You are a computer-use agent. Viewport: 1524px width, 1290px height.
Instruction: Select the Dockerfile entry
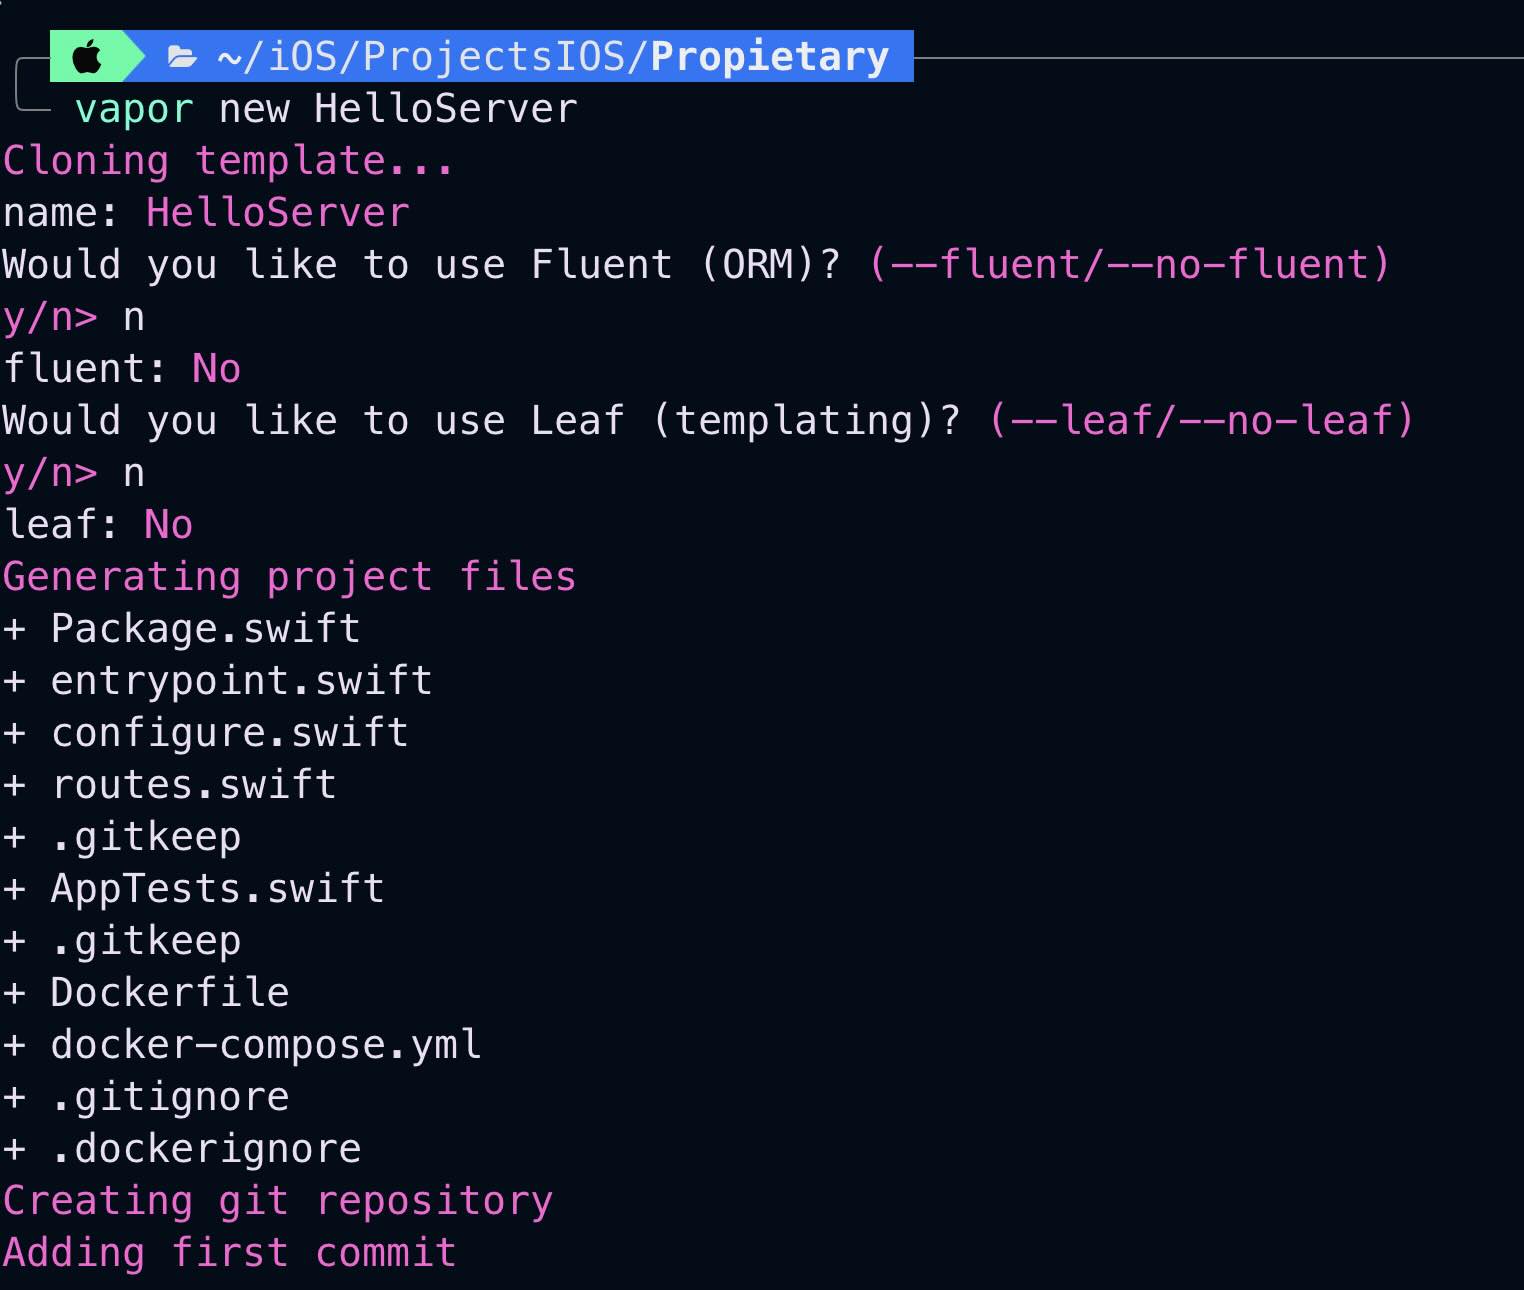169,992
